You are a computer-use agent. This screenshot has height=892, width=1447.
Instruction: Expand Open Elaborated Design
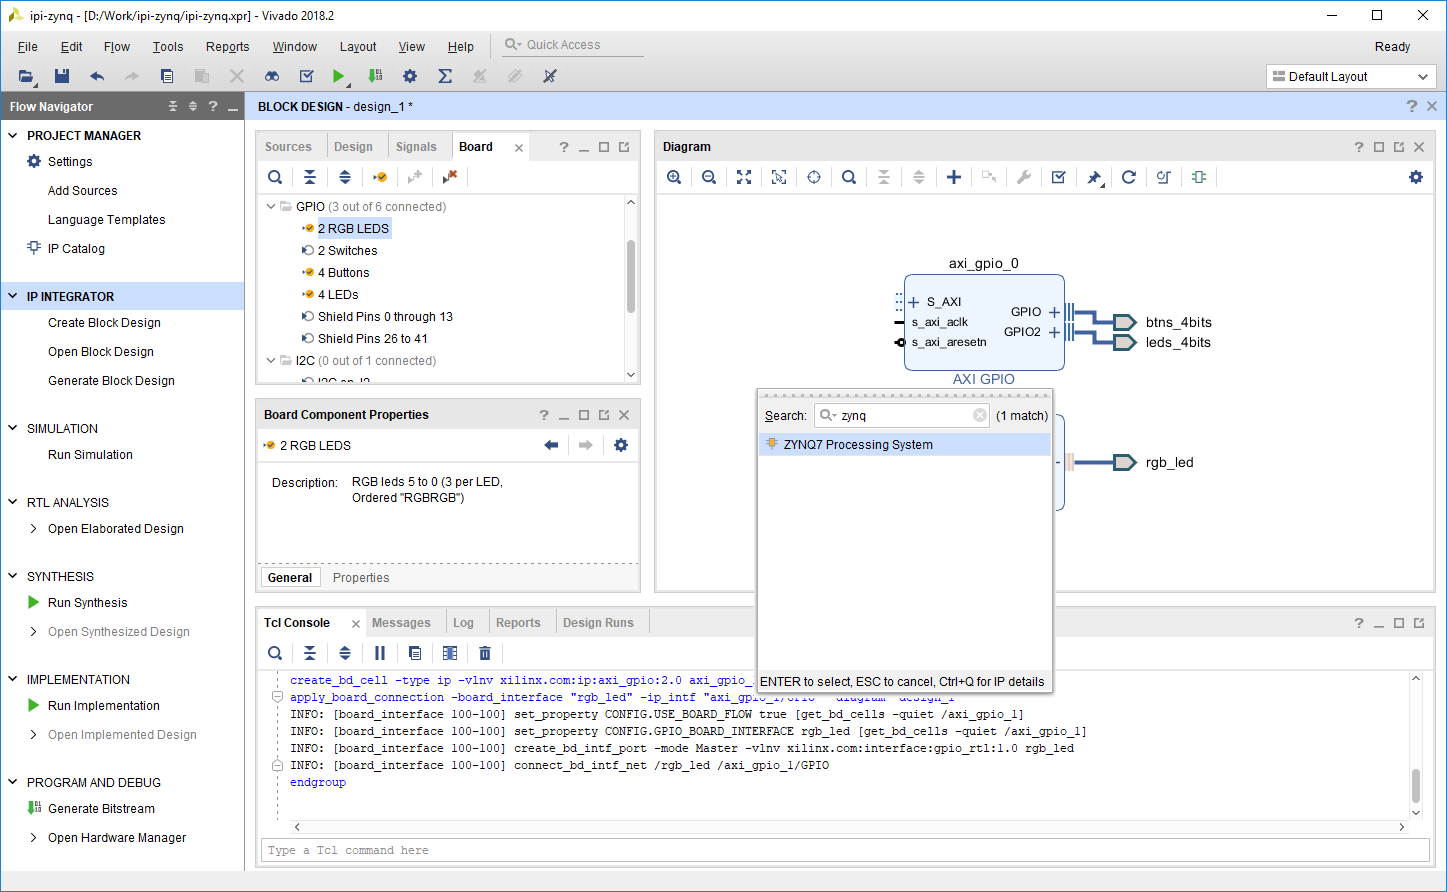pyautogui.click(x=34, y=529)
